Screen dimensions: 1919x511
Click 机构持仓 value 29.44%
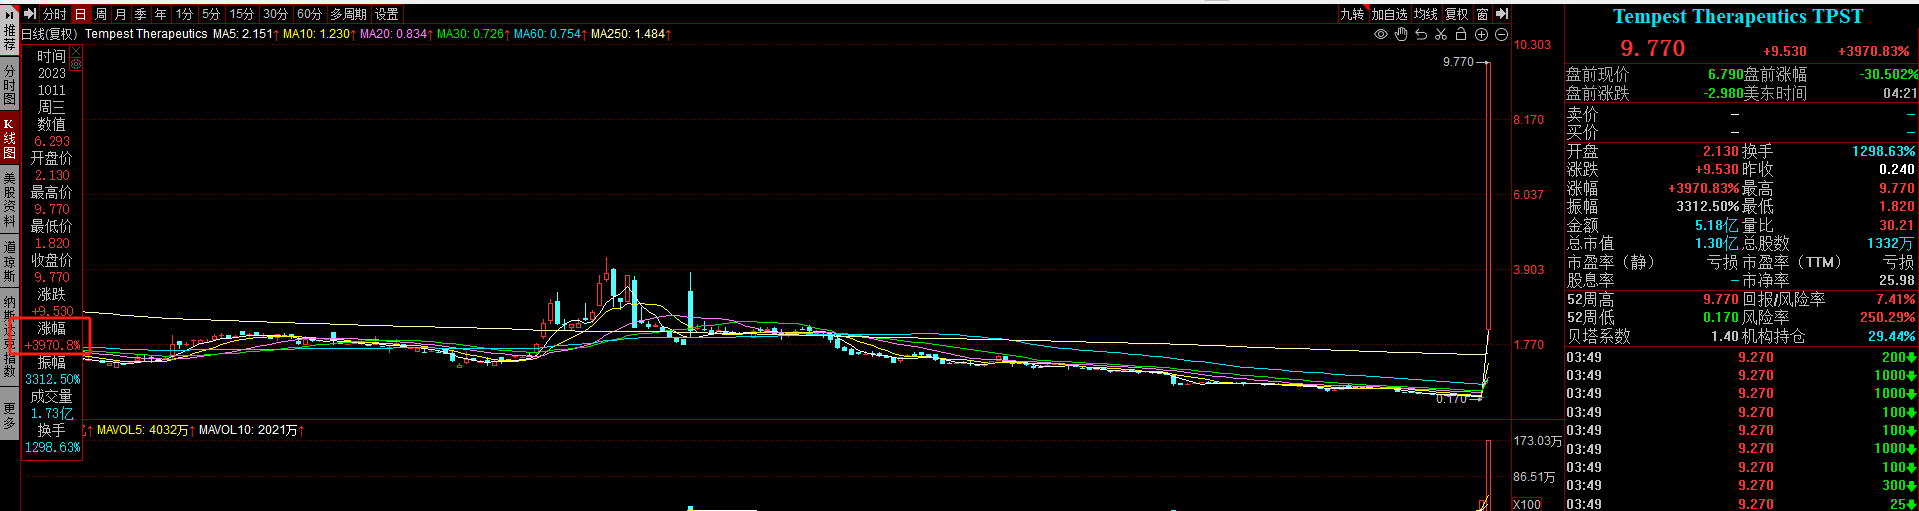1891,336
